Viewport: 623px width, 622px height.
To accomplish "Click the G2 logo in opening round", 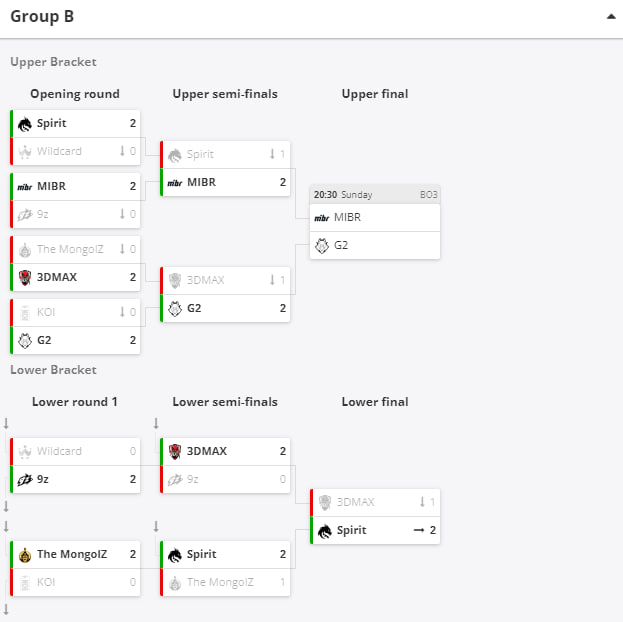I will click(x=25, y=341).
